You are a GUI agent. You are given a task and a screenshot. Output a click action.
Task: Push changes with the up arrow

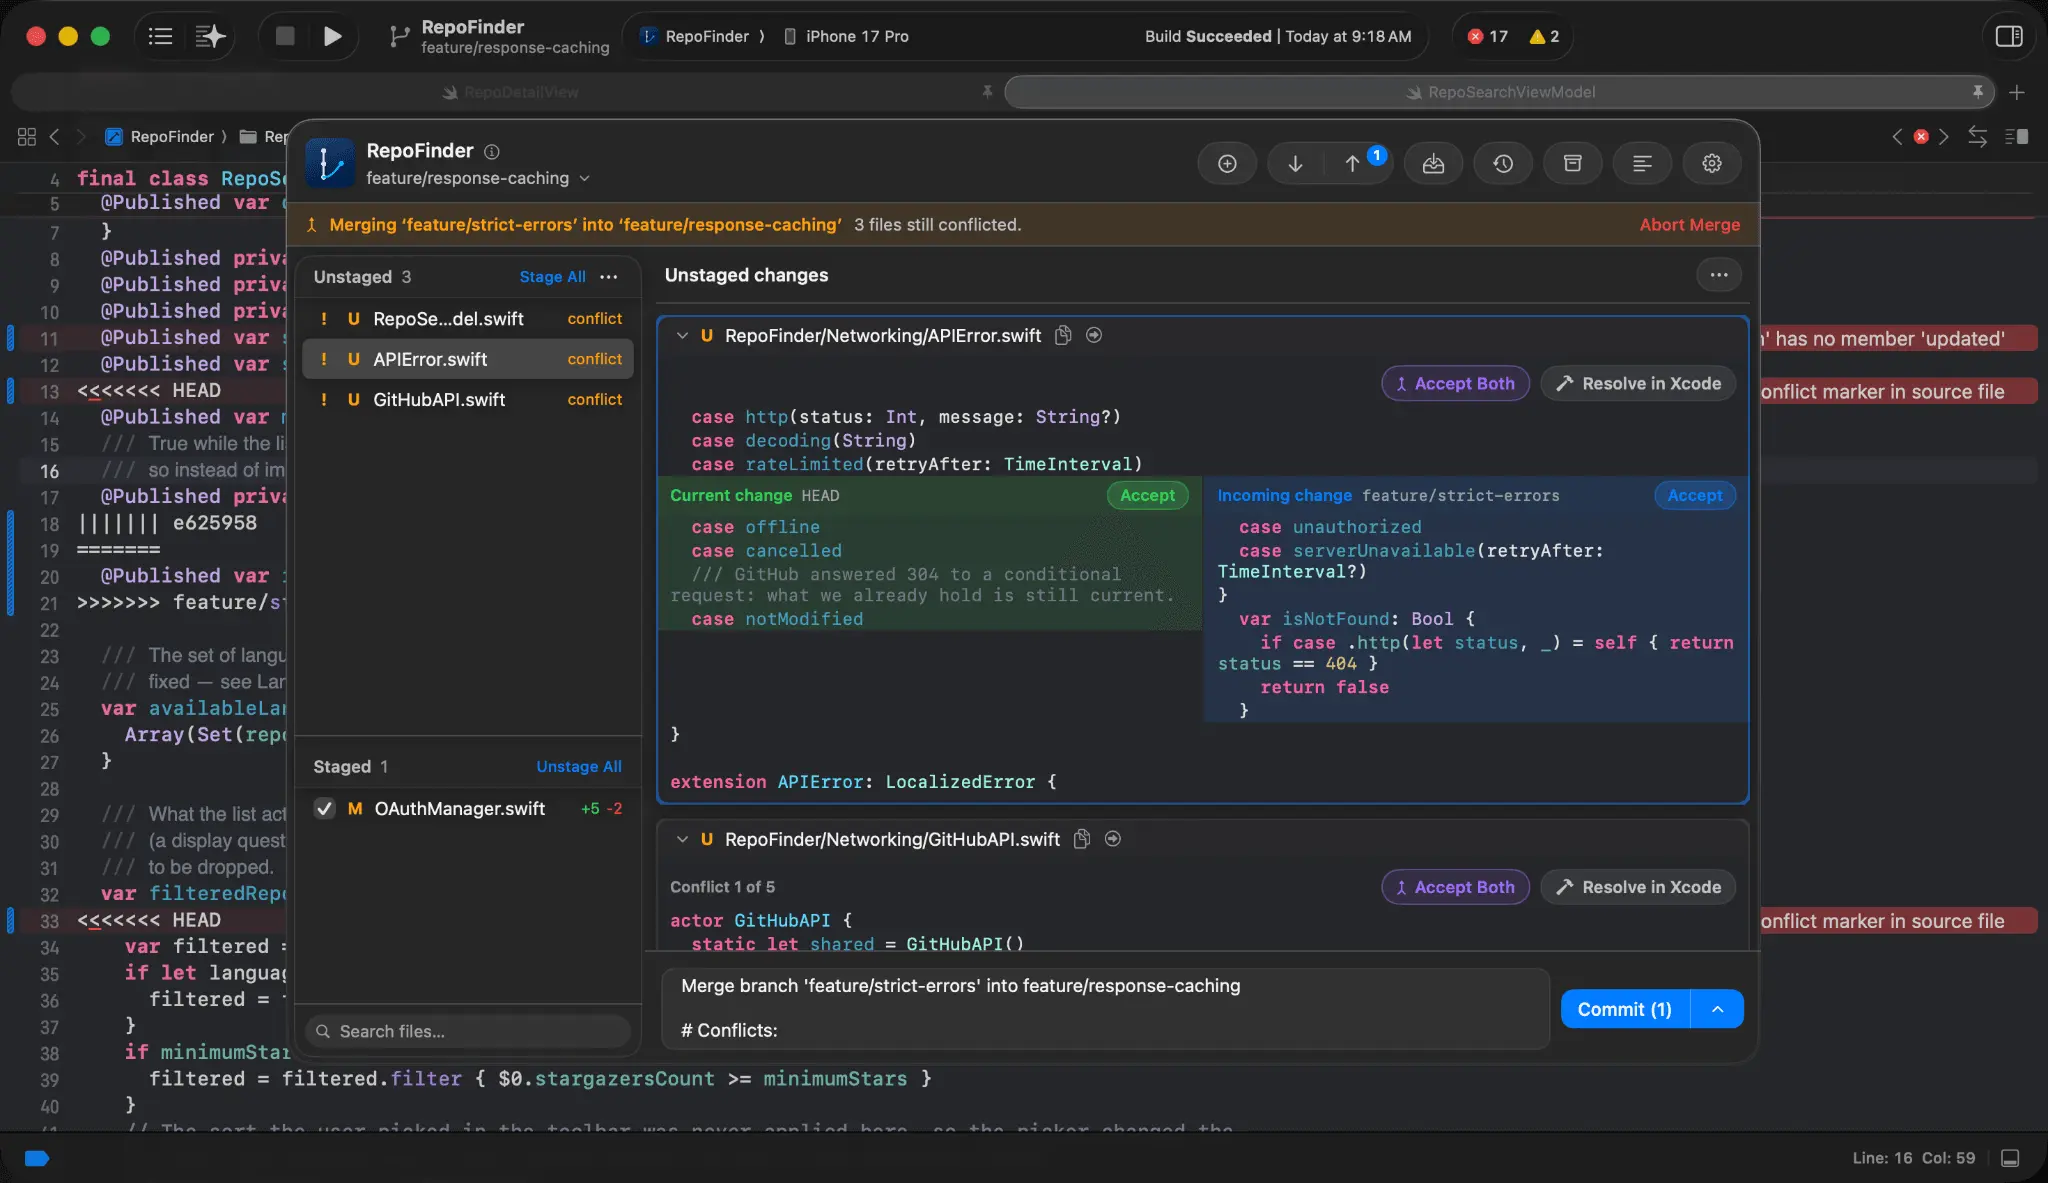(x=1352, y=163)
